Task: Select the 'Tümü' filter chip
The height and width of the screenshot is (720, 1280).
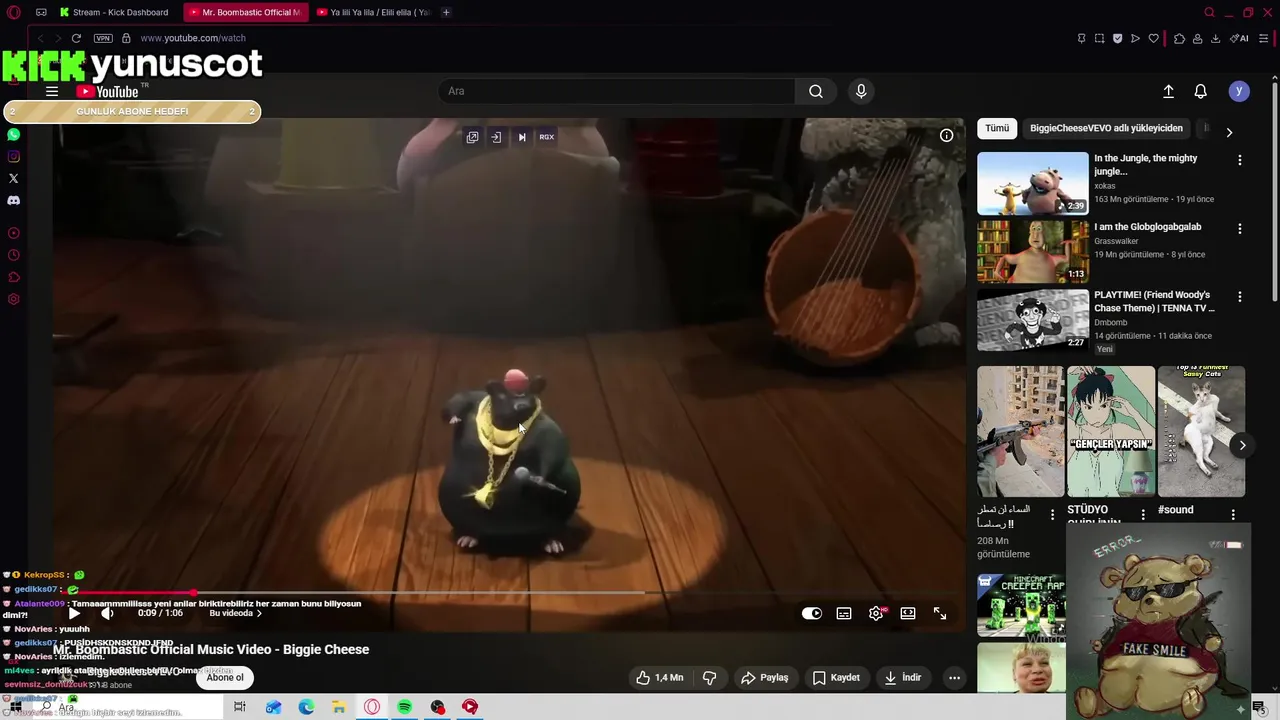Action: pyautogui.click(x=997, y=128)
